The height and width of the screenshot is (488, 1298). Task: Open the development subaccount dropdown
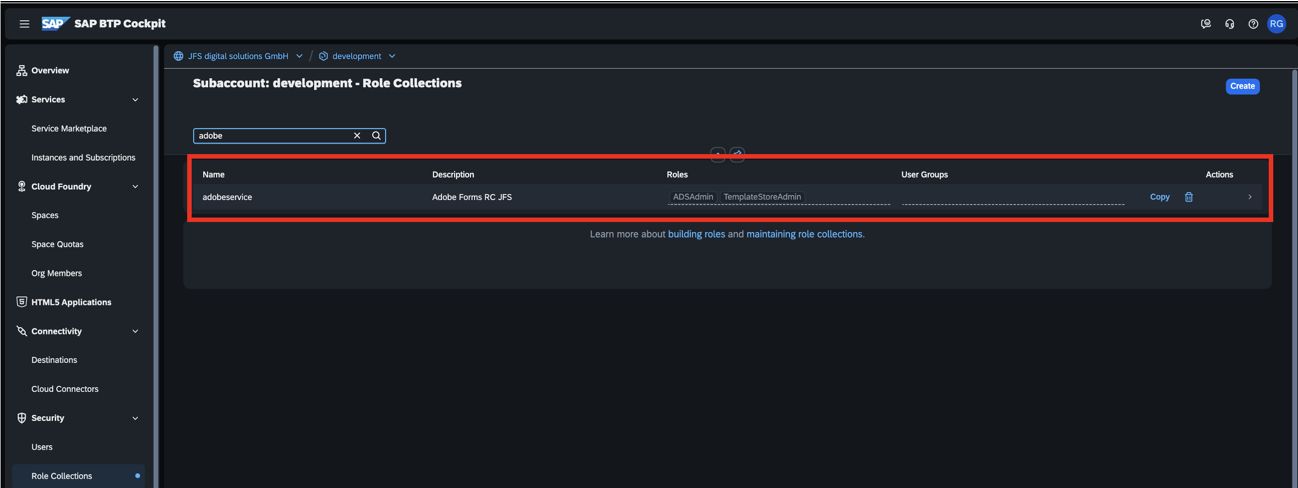coord(392,56)
